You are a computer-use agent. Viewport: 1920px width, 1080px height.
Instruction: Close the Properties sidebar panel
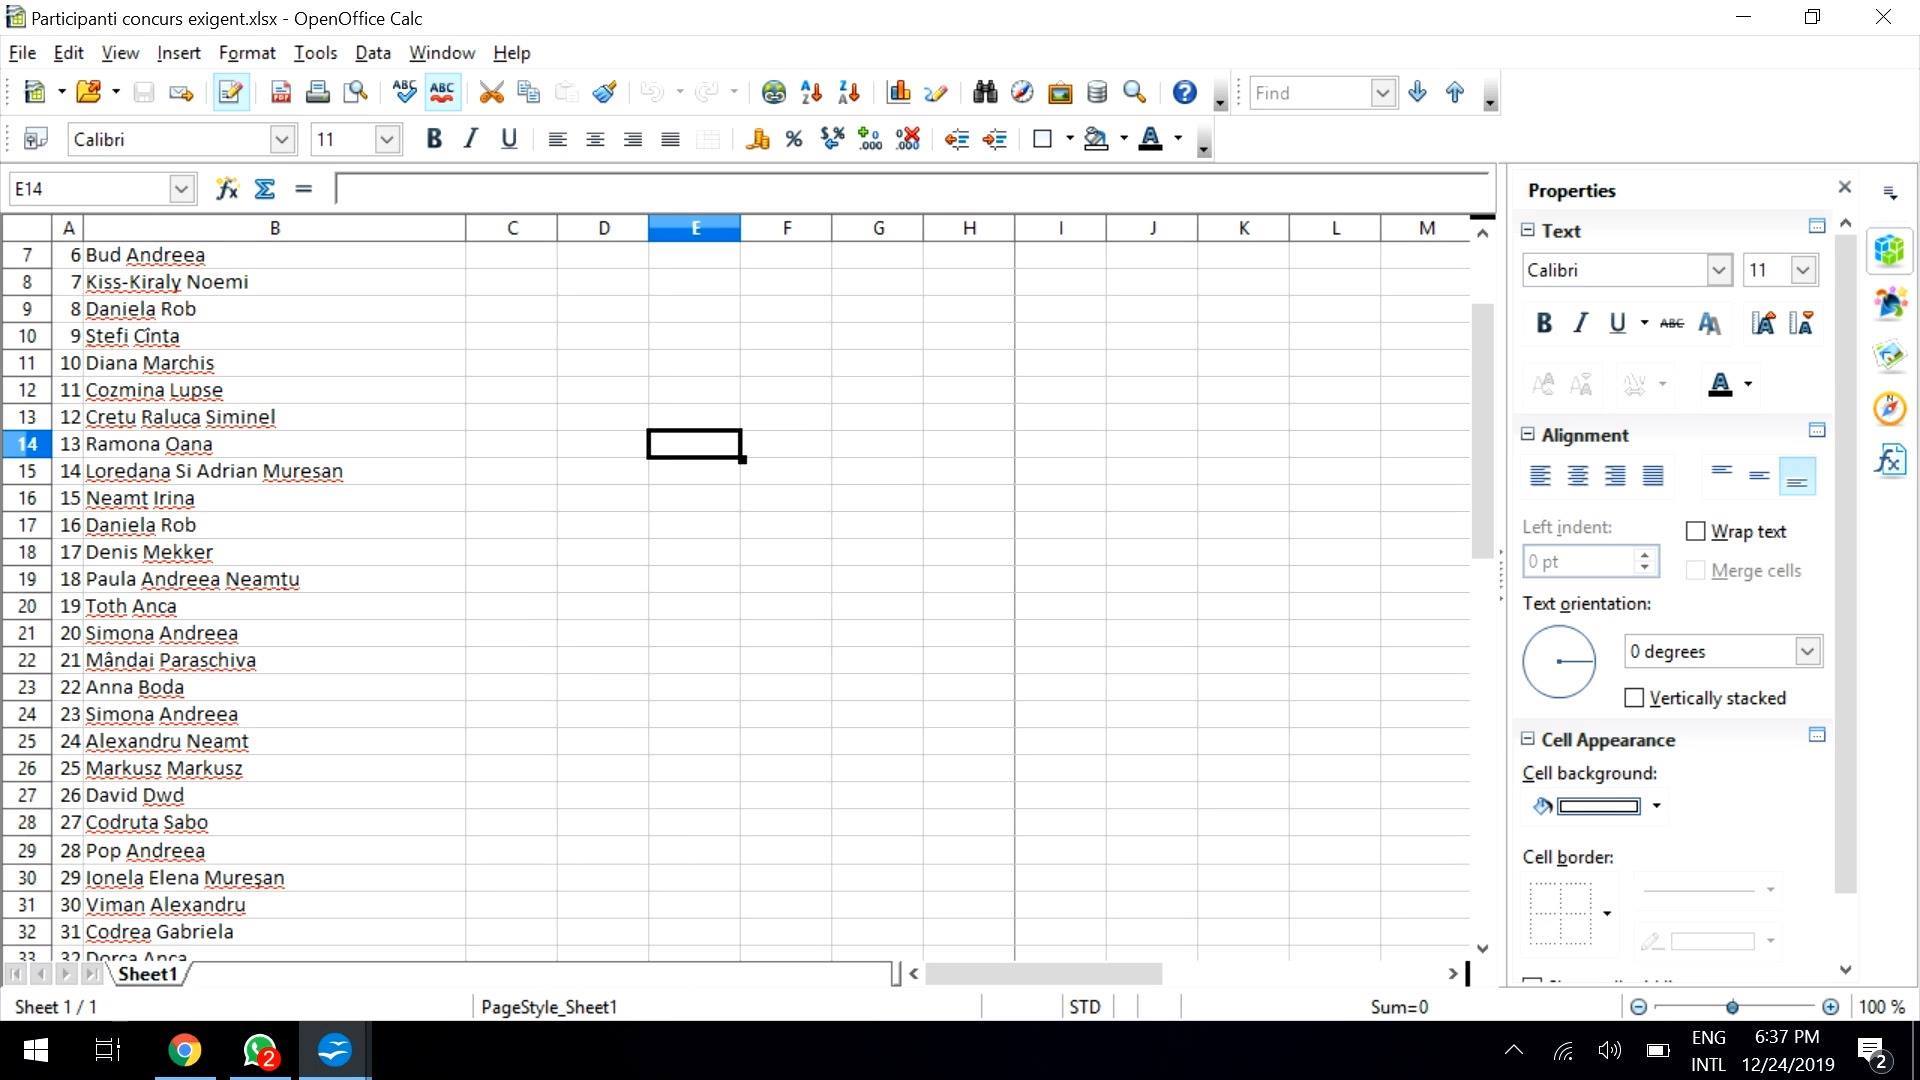click(x=1845, y=187)
